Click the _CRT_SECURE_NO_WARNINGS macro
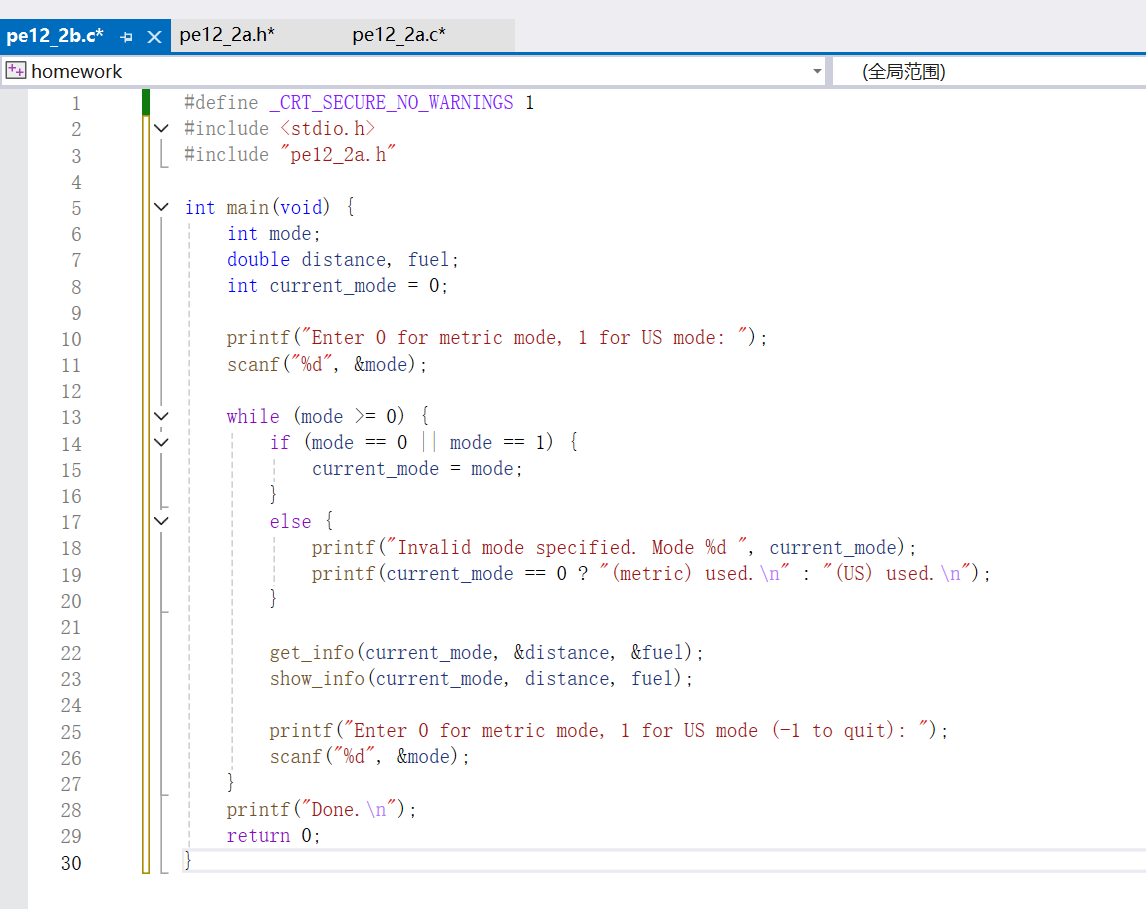 coord(391,103)
